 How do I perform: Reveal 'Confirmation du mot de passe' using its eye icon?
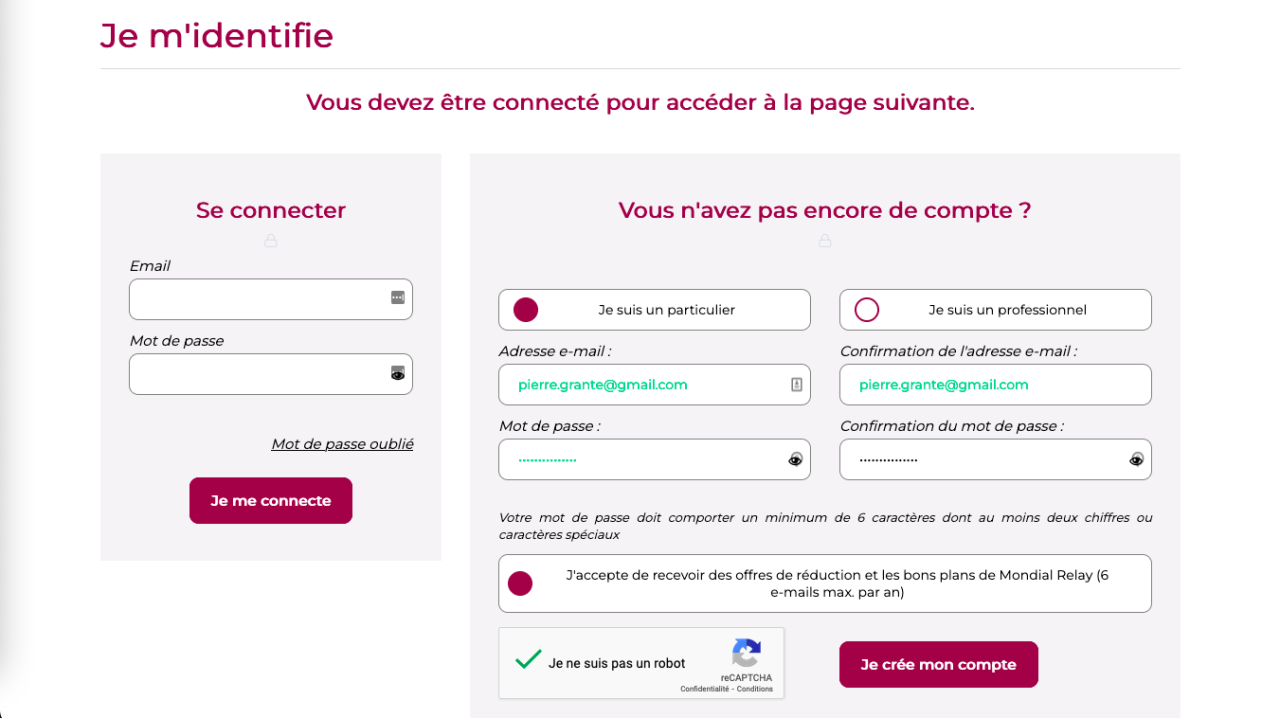[x=1136, y=459]
